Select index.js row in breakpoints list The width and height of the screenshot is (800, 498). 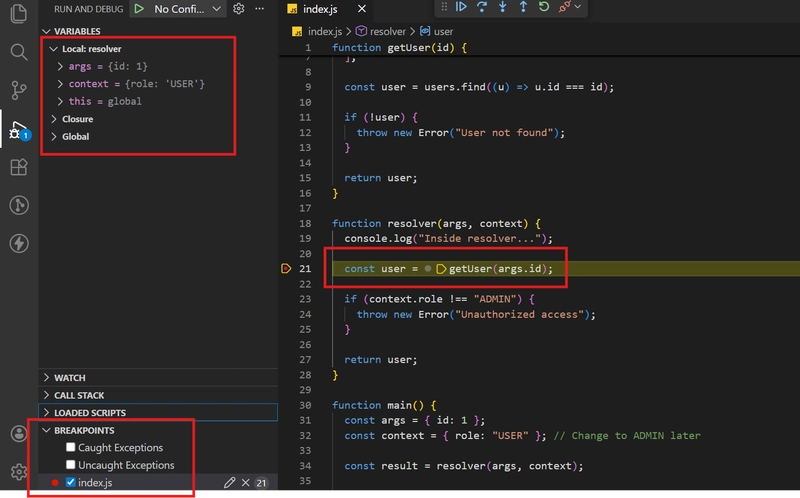coord(158,482)
